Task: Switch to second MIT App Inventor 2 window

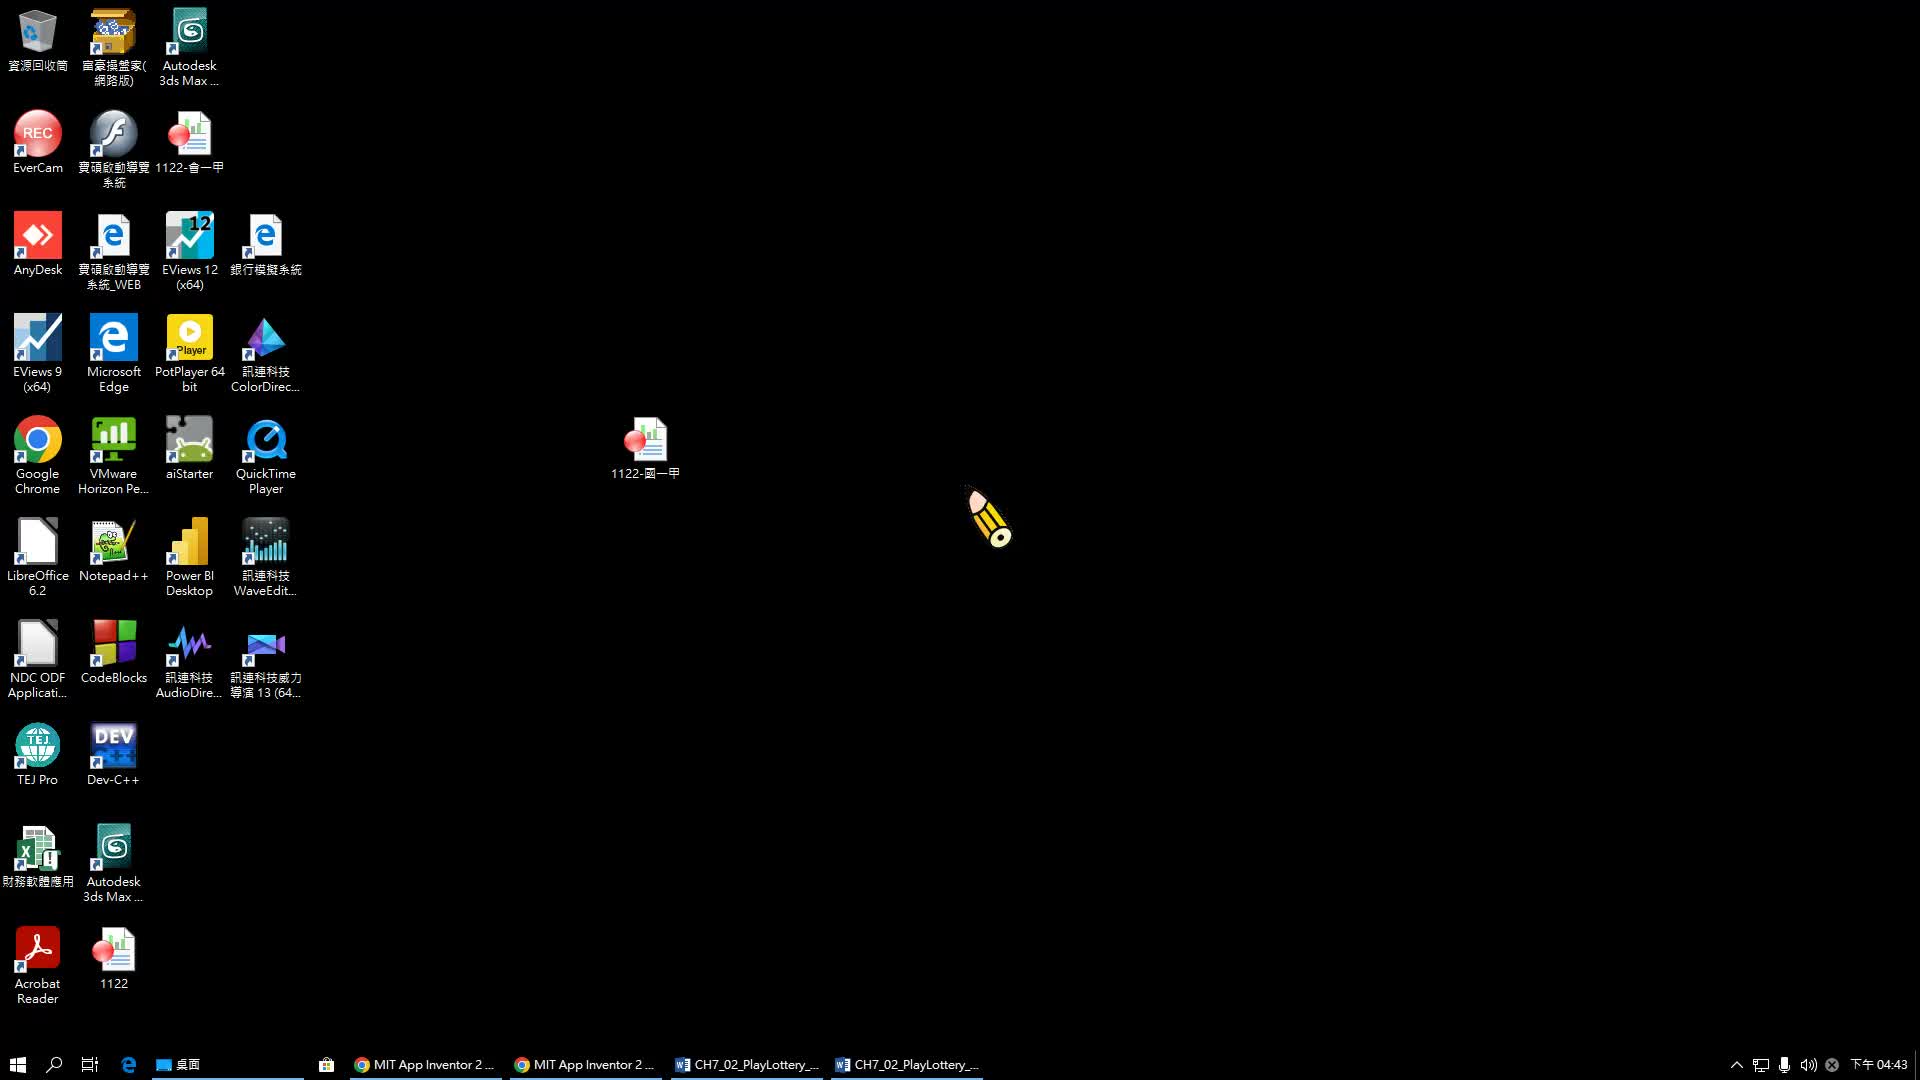Action: point(584,1065)
